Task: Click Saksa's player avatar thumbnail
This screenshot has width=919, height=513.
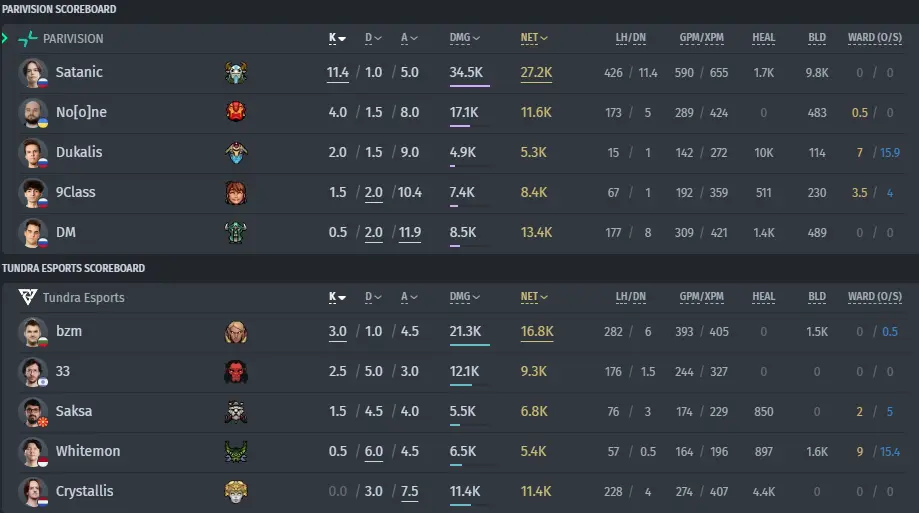Action: [33, 412]
